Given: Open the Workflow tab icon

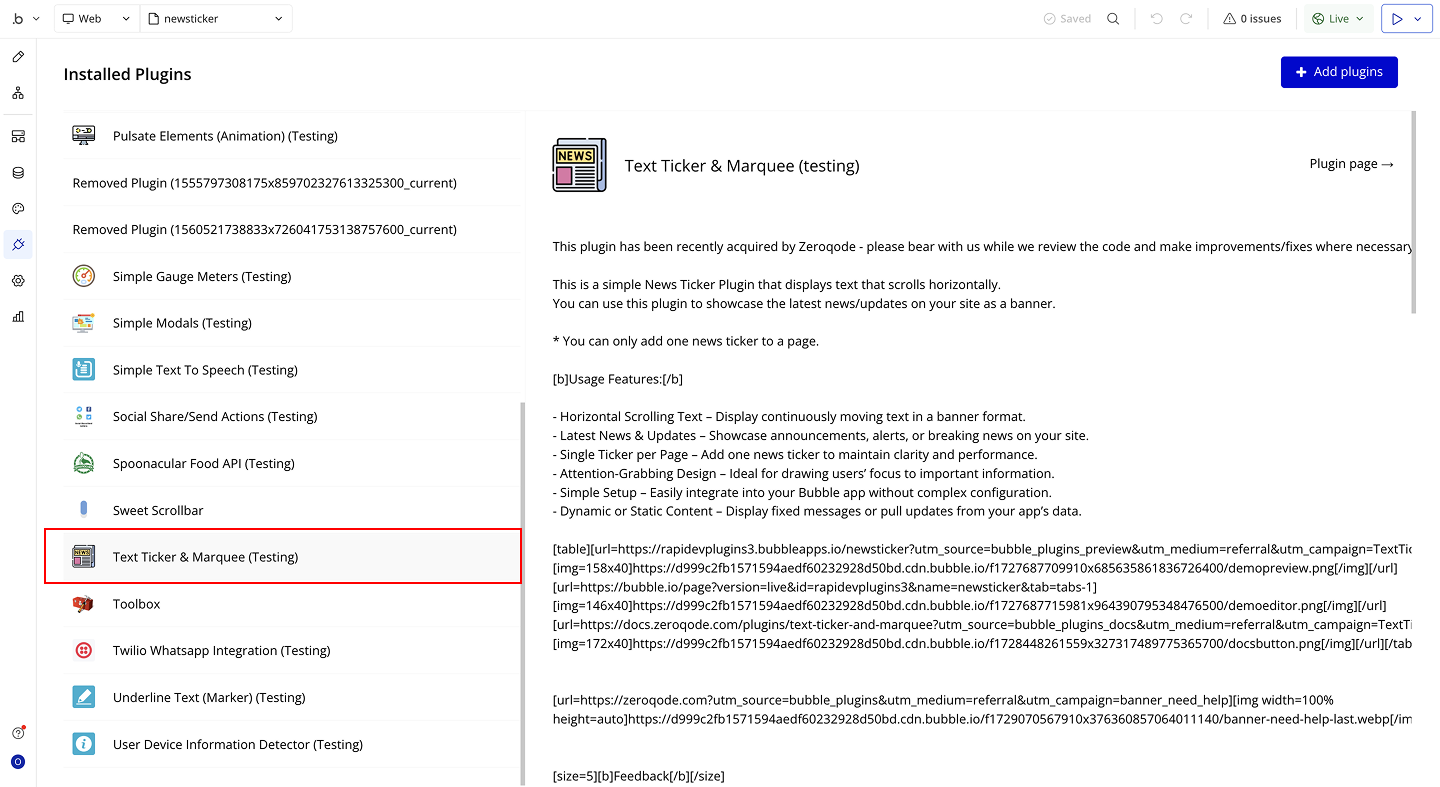Looking at the screenshot, I should [18, 93].
